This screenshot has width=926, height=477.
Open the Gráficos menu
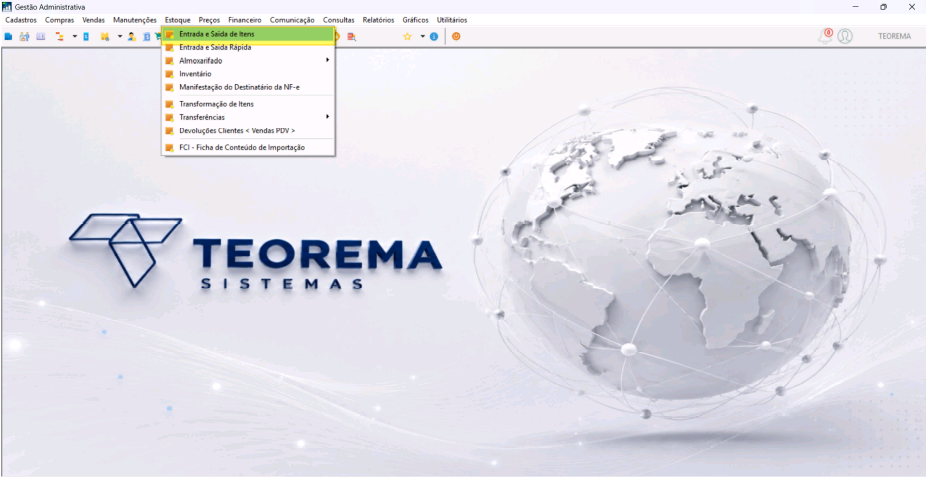tap(416, 20)
